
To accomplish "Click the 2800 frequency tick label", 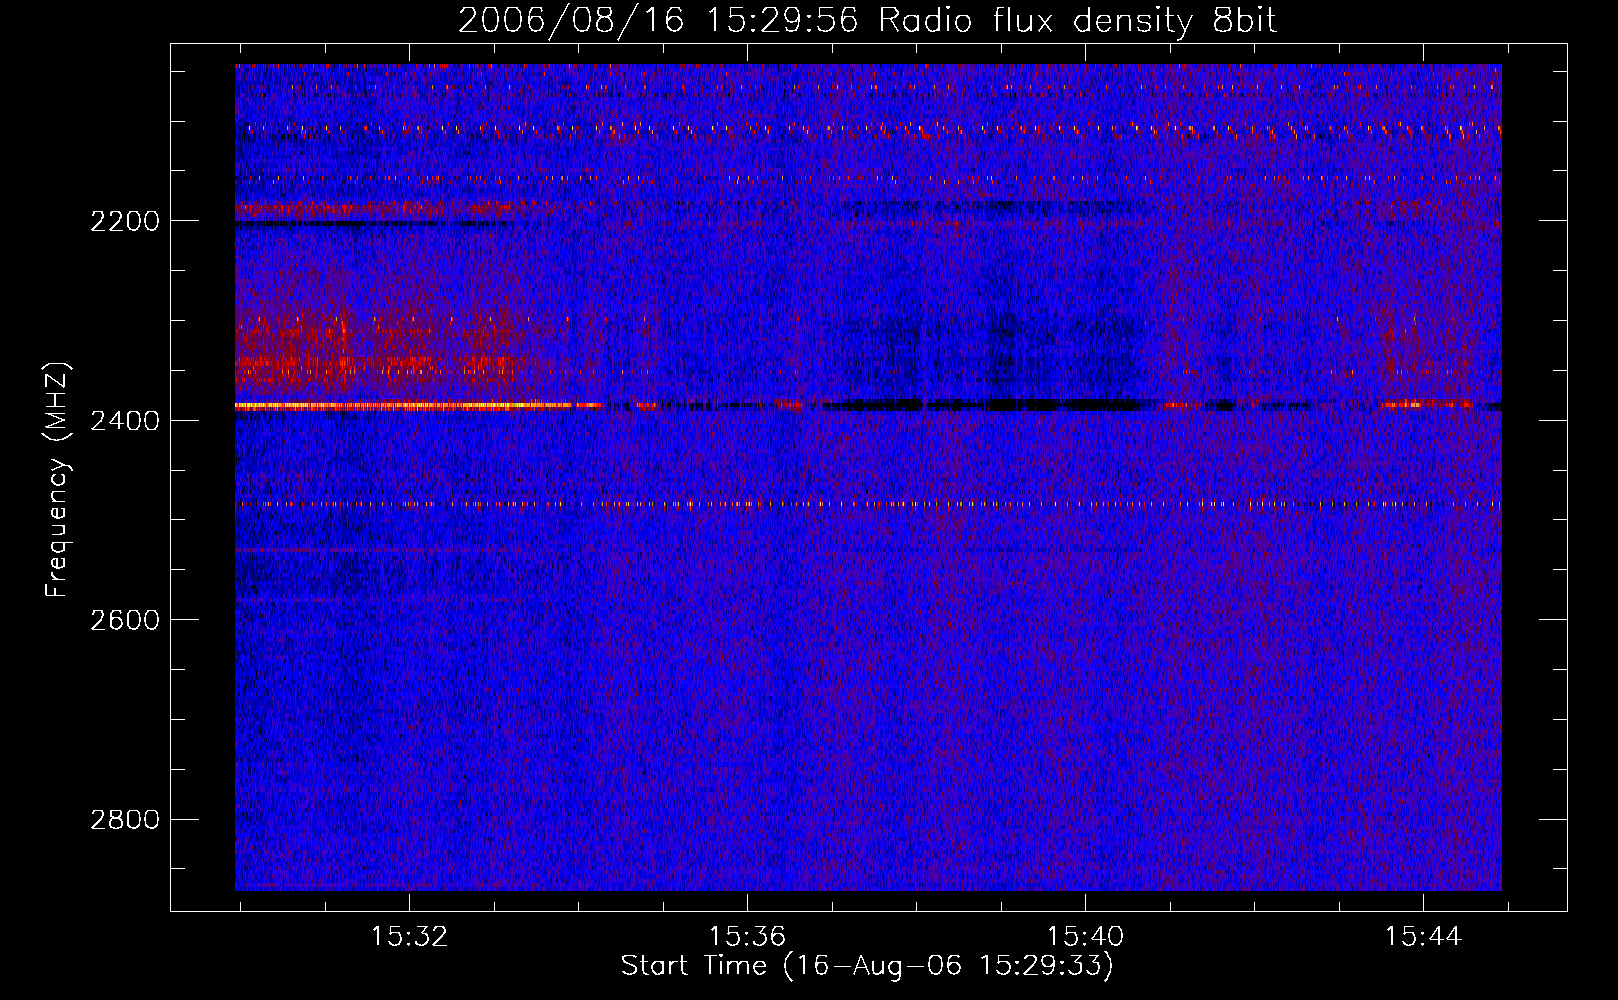I will coord(125,820).
